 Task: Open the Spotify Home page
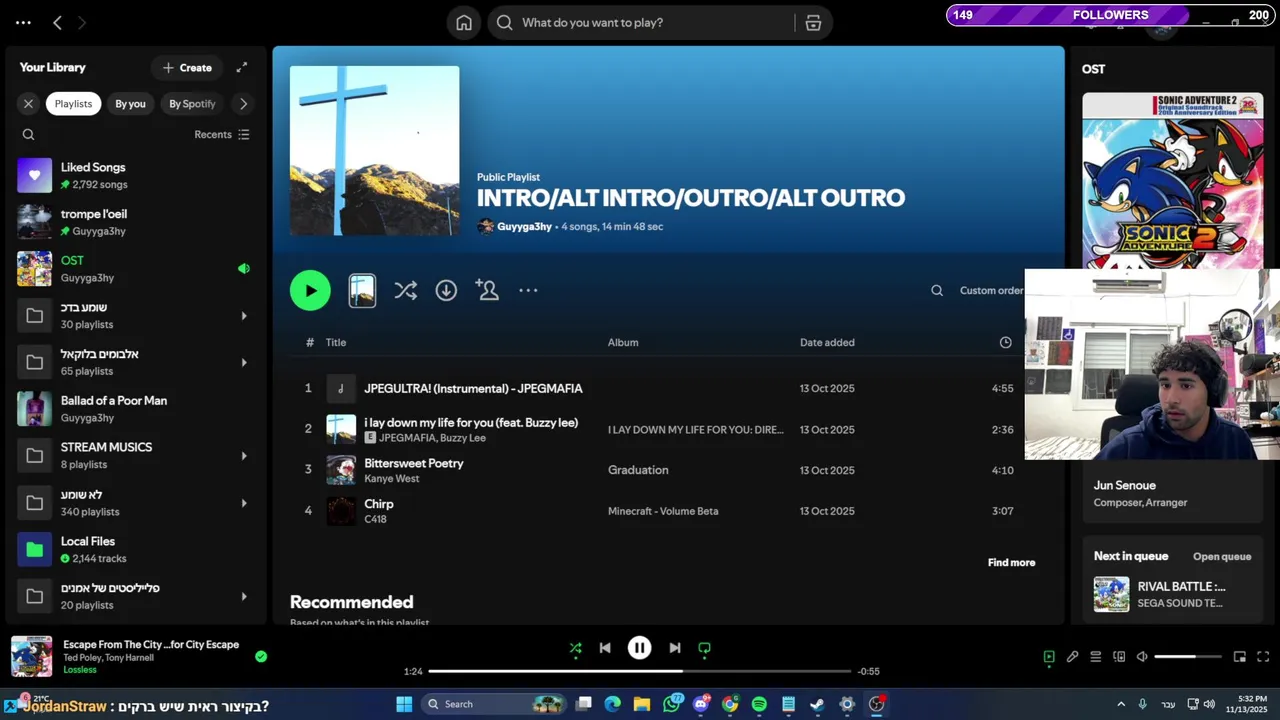pos(464,23)
